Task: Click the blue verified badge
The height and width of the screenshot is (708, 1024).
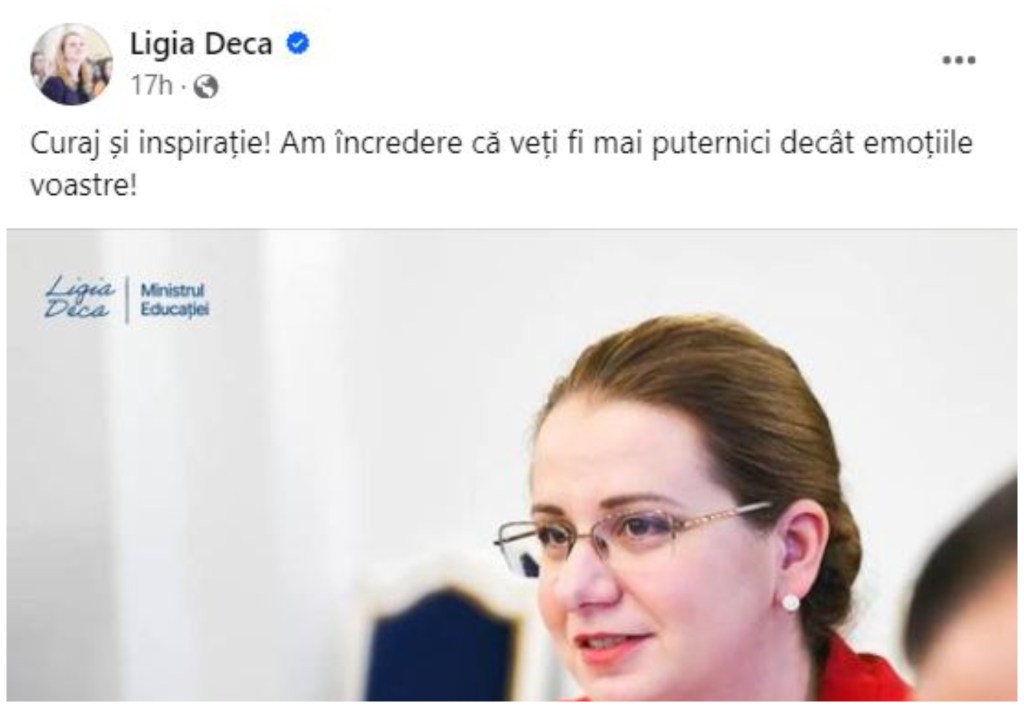Action: coord(298,44)
